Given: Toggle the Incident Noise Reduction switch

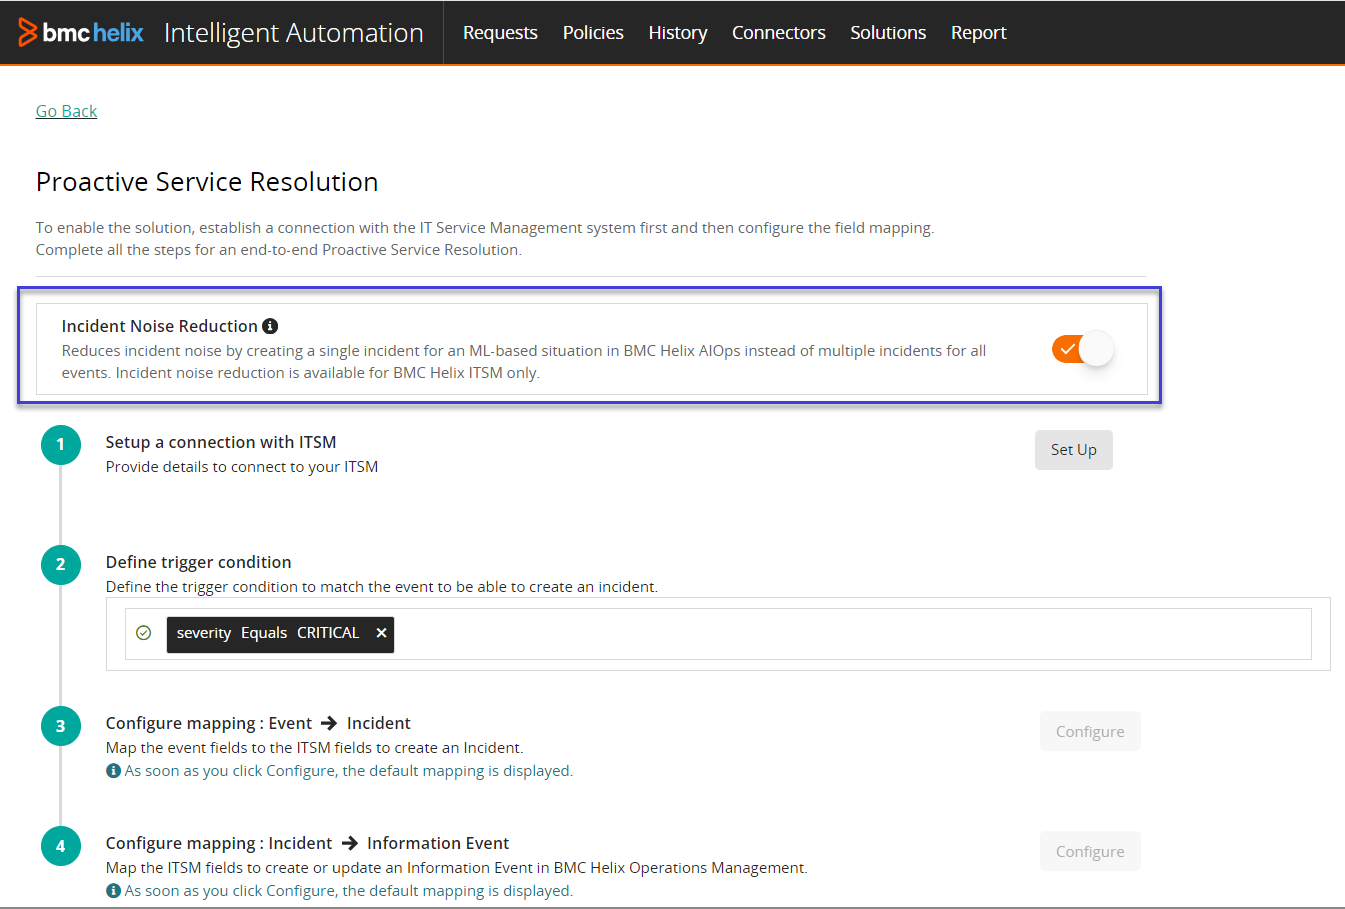Looking at the screenshot, I should click(x=1082, y=349).
